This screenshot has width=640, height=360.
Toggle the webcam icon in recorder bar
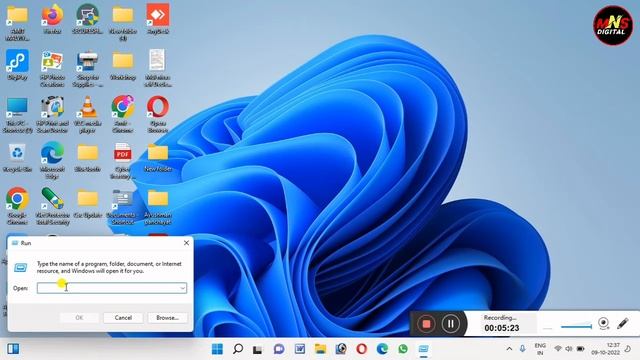point(604,323)
